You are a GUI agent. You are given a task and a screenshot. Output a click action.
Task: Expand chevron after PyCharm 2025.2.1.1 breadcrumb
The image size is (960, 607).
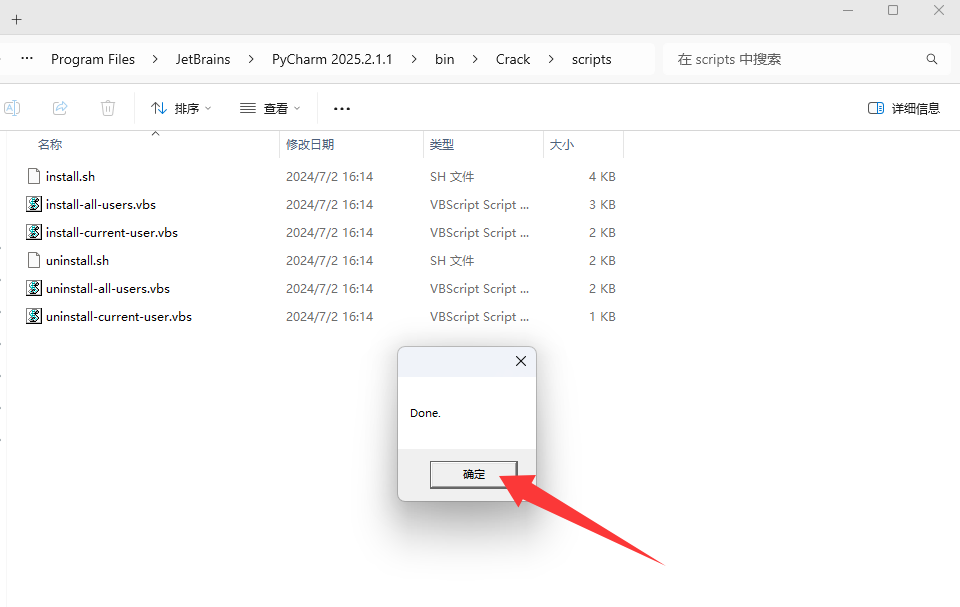(414, 59)
